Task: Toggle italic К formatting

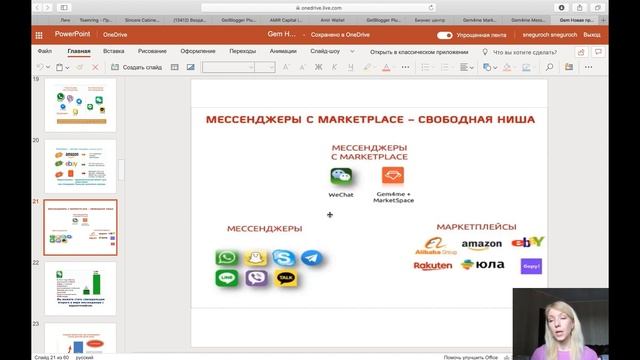Action: (x=334, y=67)
